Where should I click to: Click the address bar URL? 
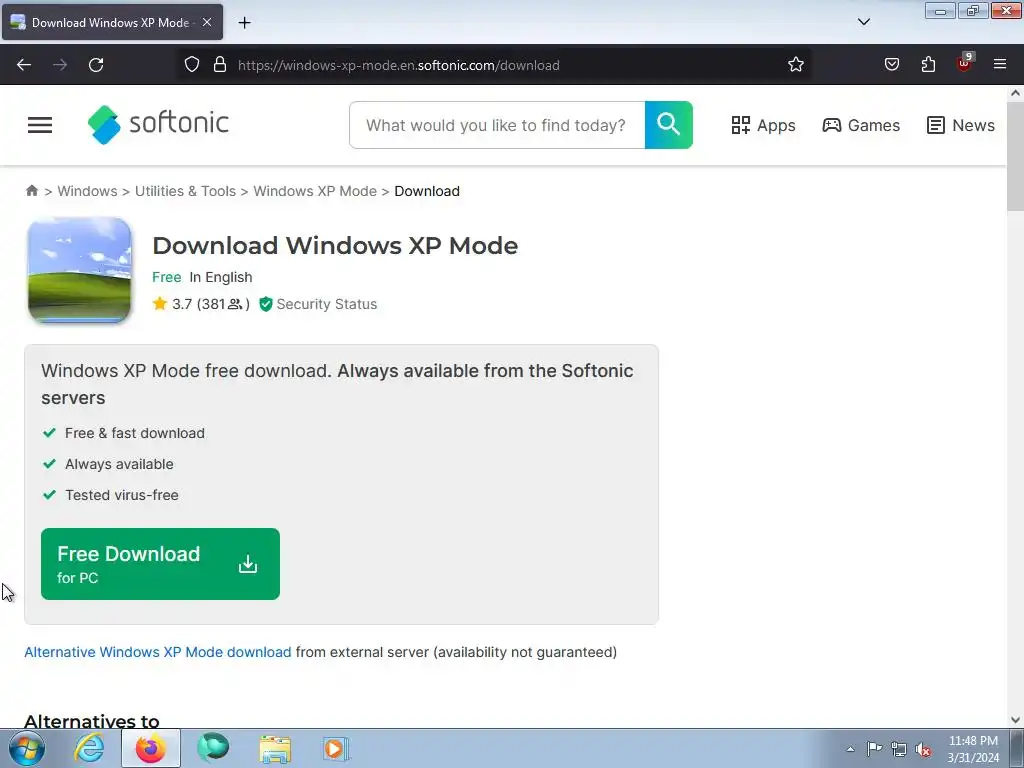pos(398,65)
